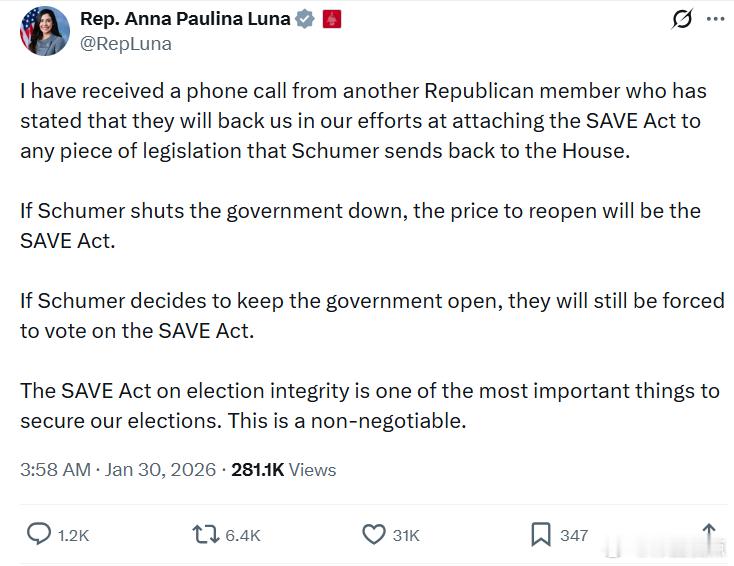Click the Rep. Anna Paulina Luna display name
This screenshot has height=566, width=734.
coord(185,19)
